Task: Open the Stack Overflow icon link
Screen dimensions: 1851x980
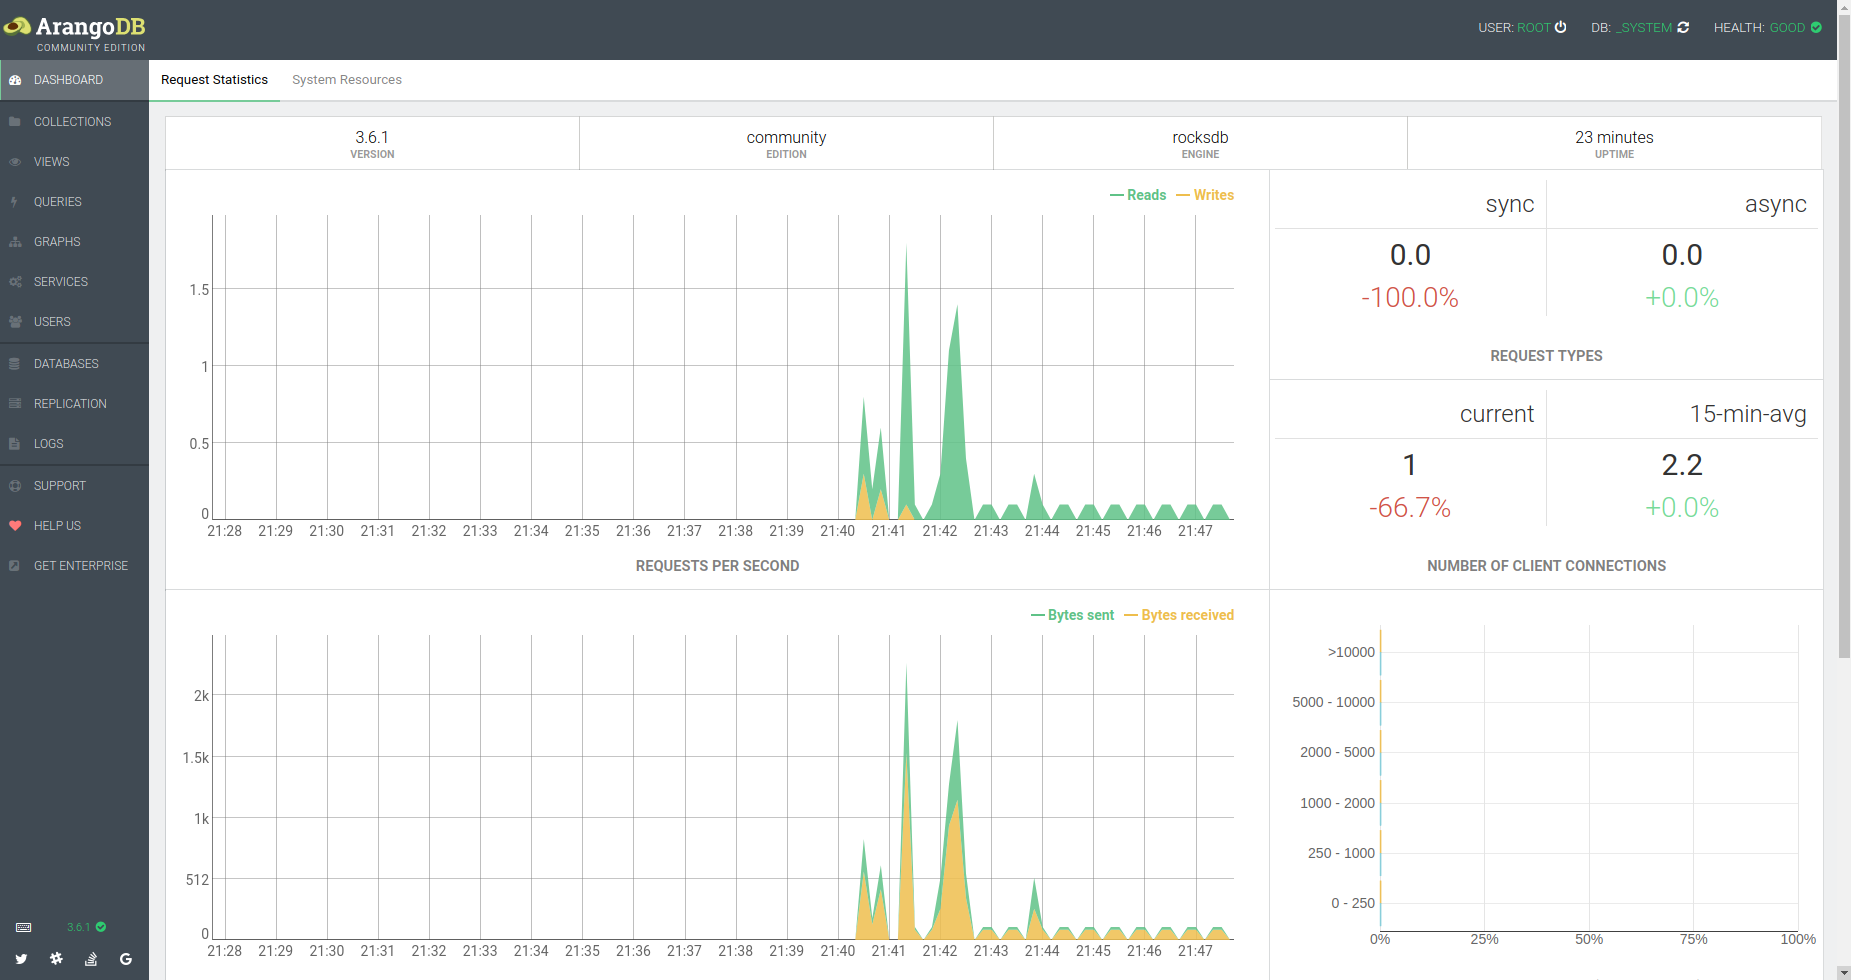Action: point(91,959)
